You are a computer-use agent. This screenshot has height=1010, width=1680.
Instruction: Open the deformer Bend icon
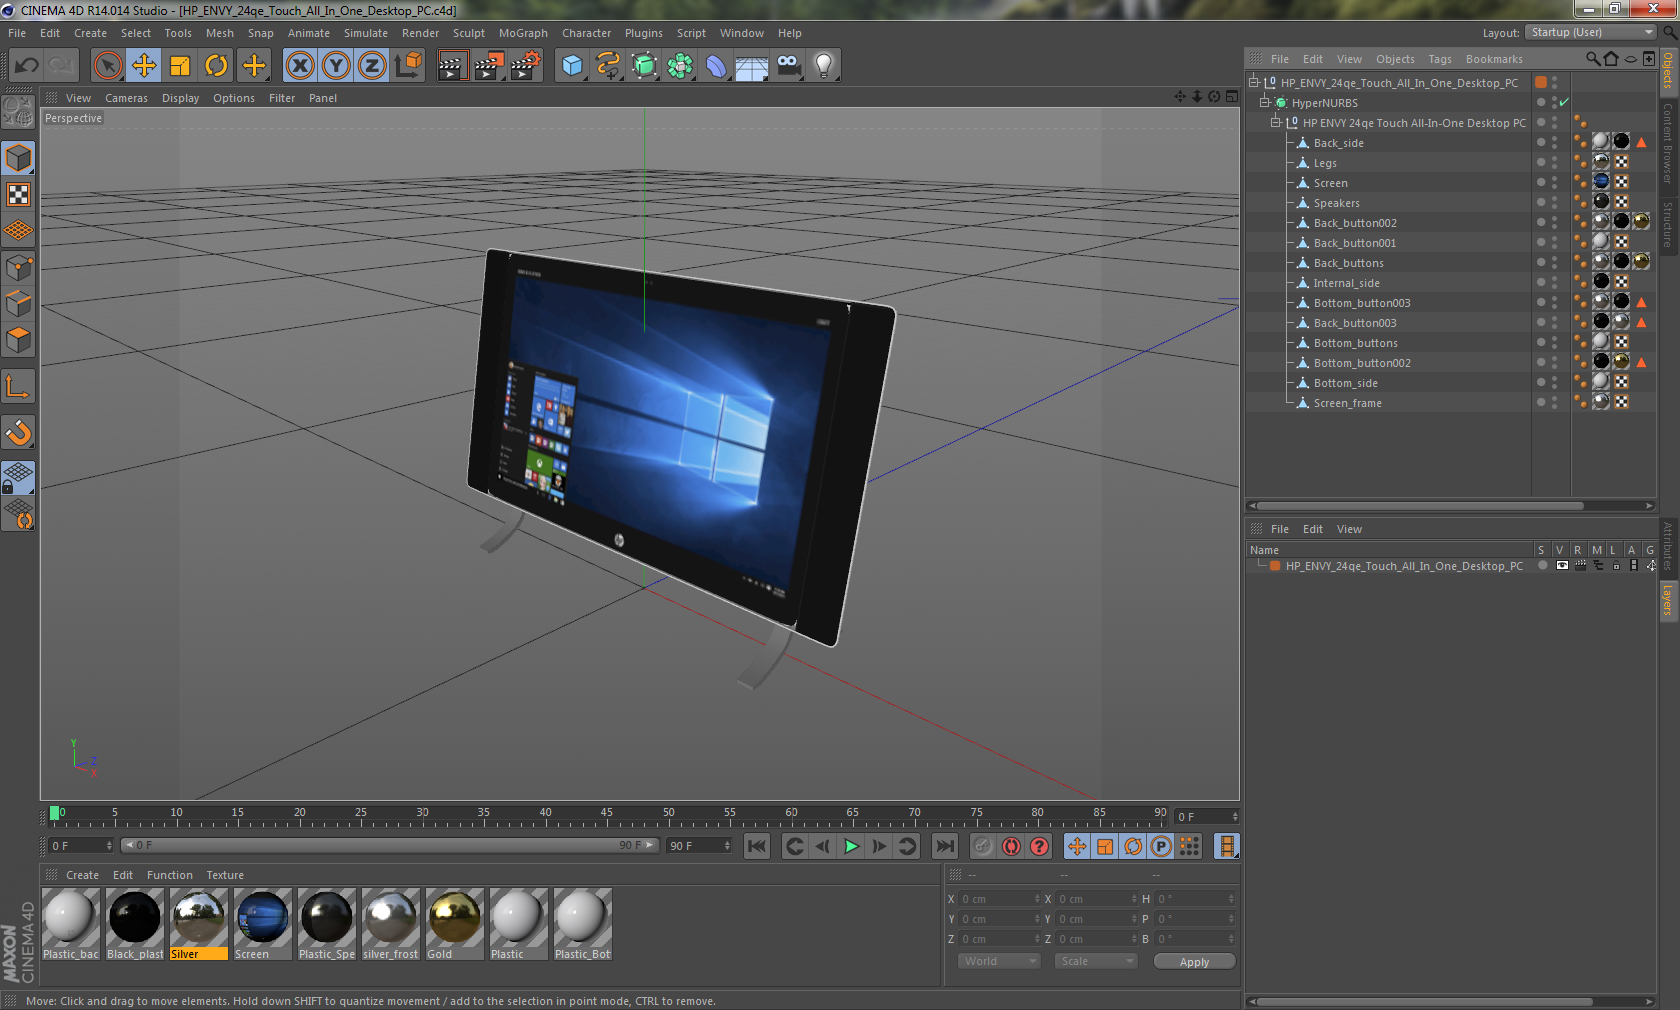point(716,66)
